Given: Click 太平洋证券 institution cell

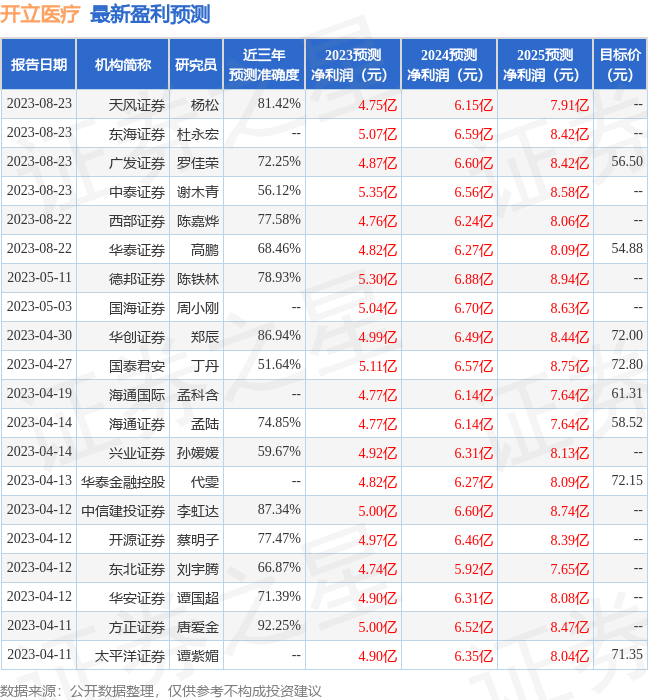Looking at the screenshot, I should [x=130, y=656].
